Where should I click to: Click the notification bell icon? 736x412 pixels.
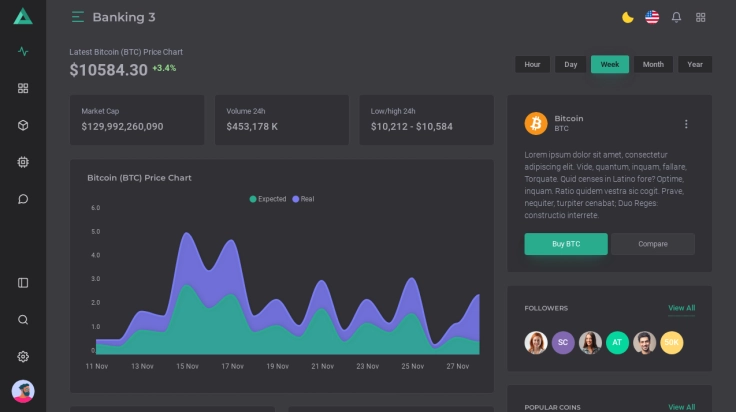click(676, 17)
